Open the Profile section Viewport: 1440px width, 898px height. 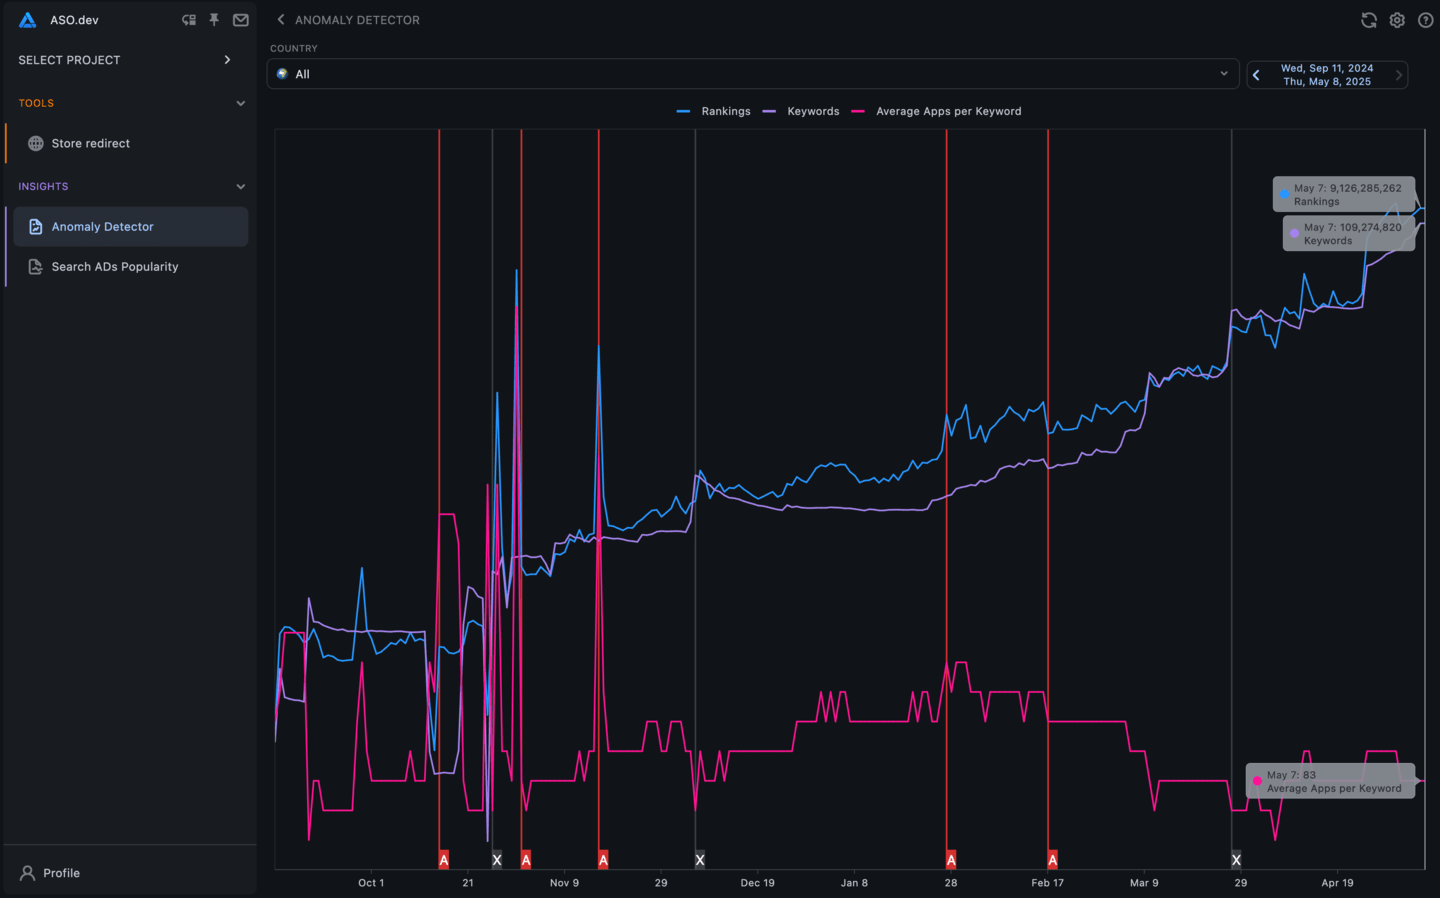(x=60, y=872)
